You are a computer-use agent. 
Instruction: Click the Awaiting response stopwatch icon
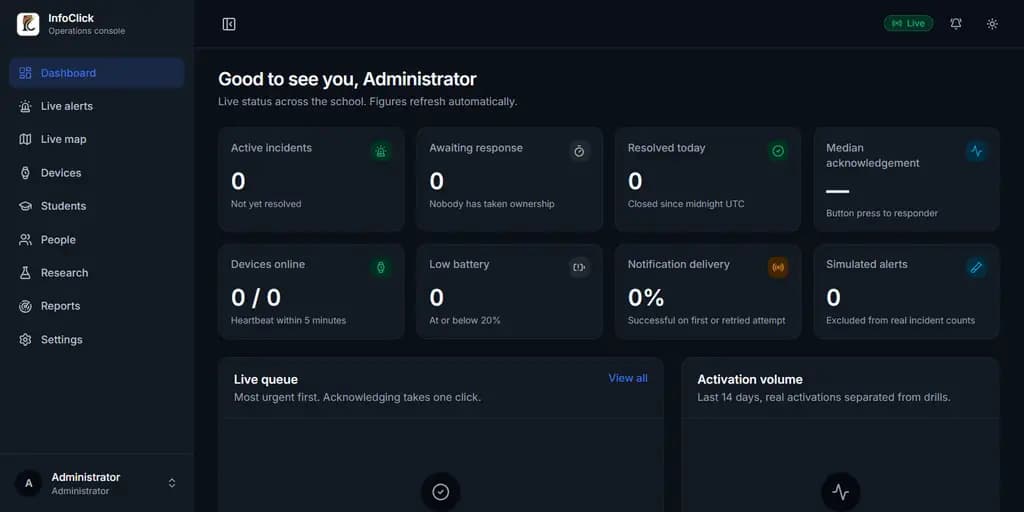pyautogui.click(x=579, y=152)
